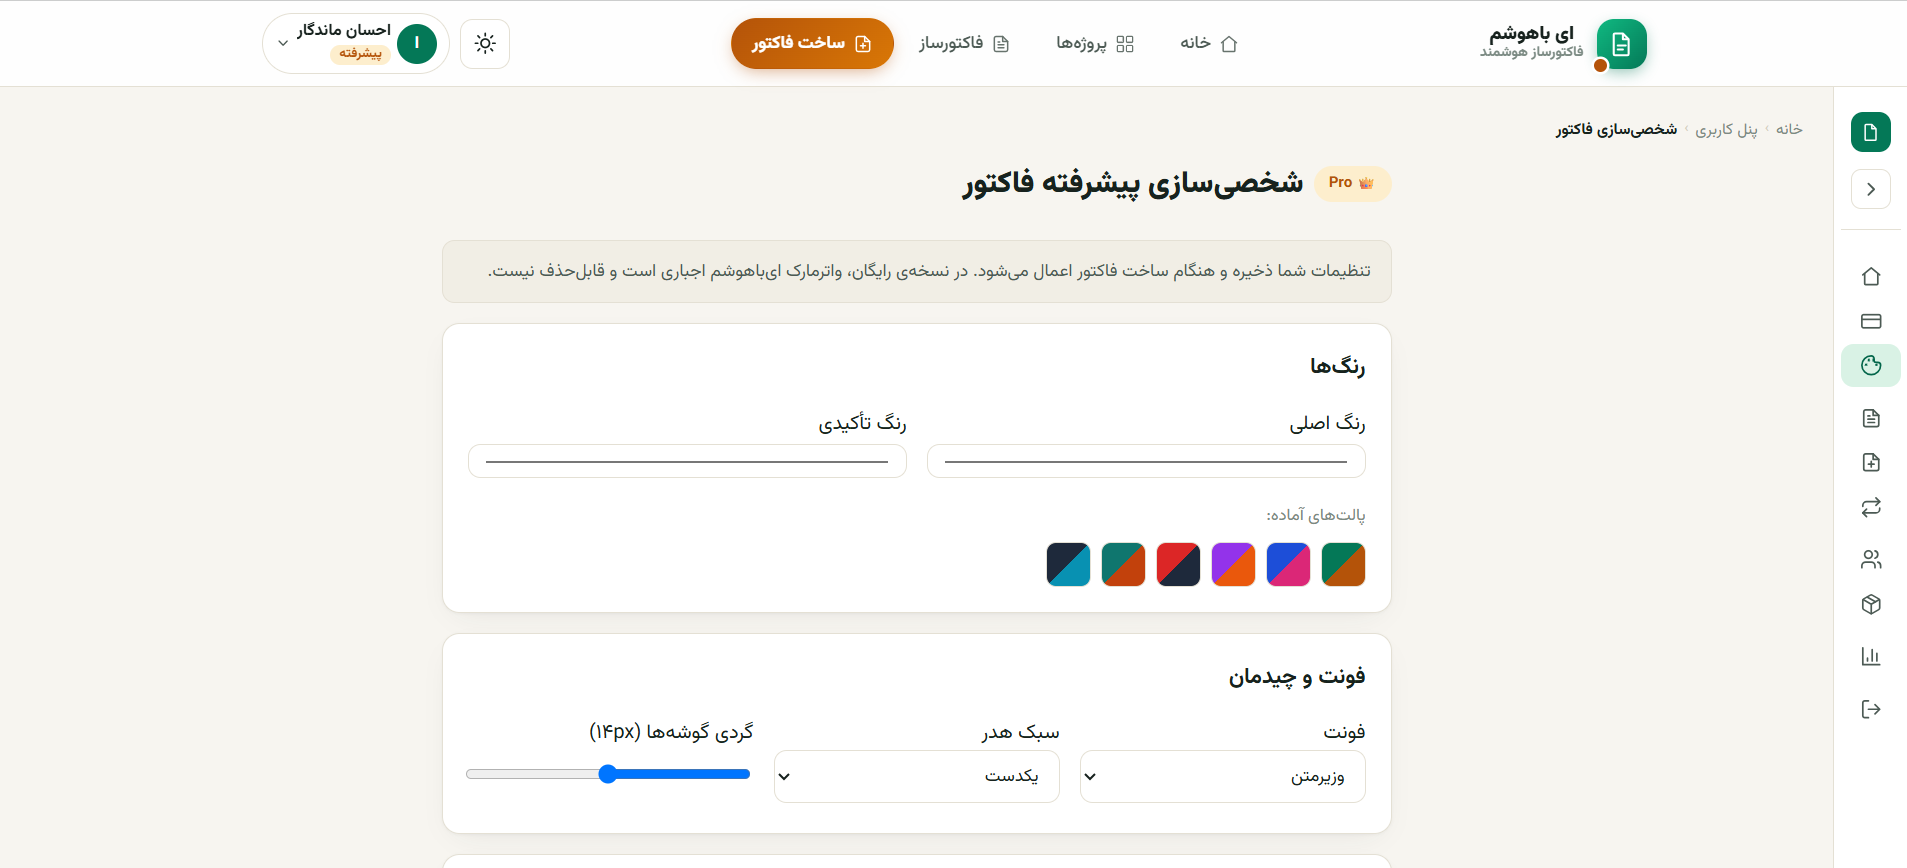Open the سبک هدر dropdown showing یکدست
The image size is (1907, 868).
917,776
